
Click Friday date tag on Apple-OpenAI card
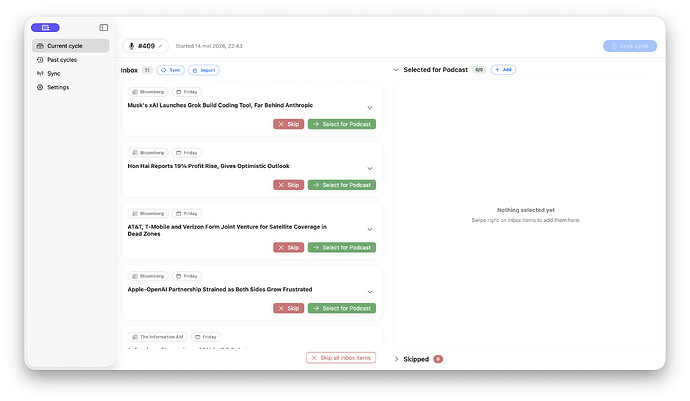187,276
